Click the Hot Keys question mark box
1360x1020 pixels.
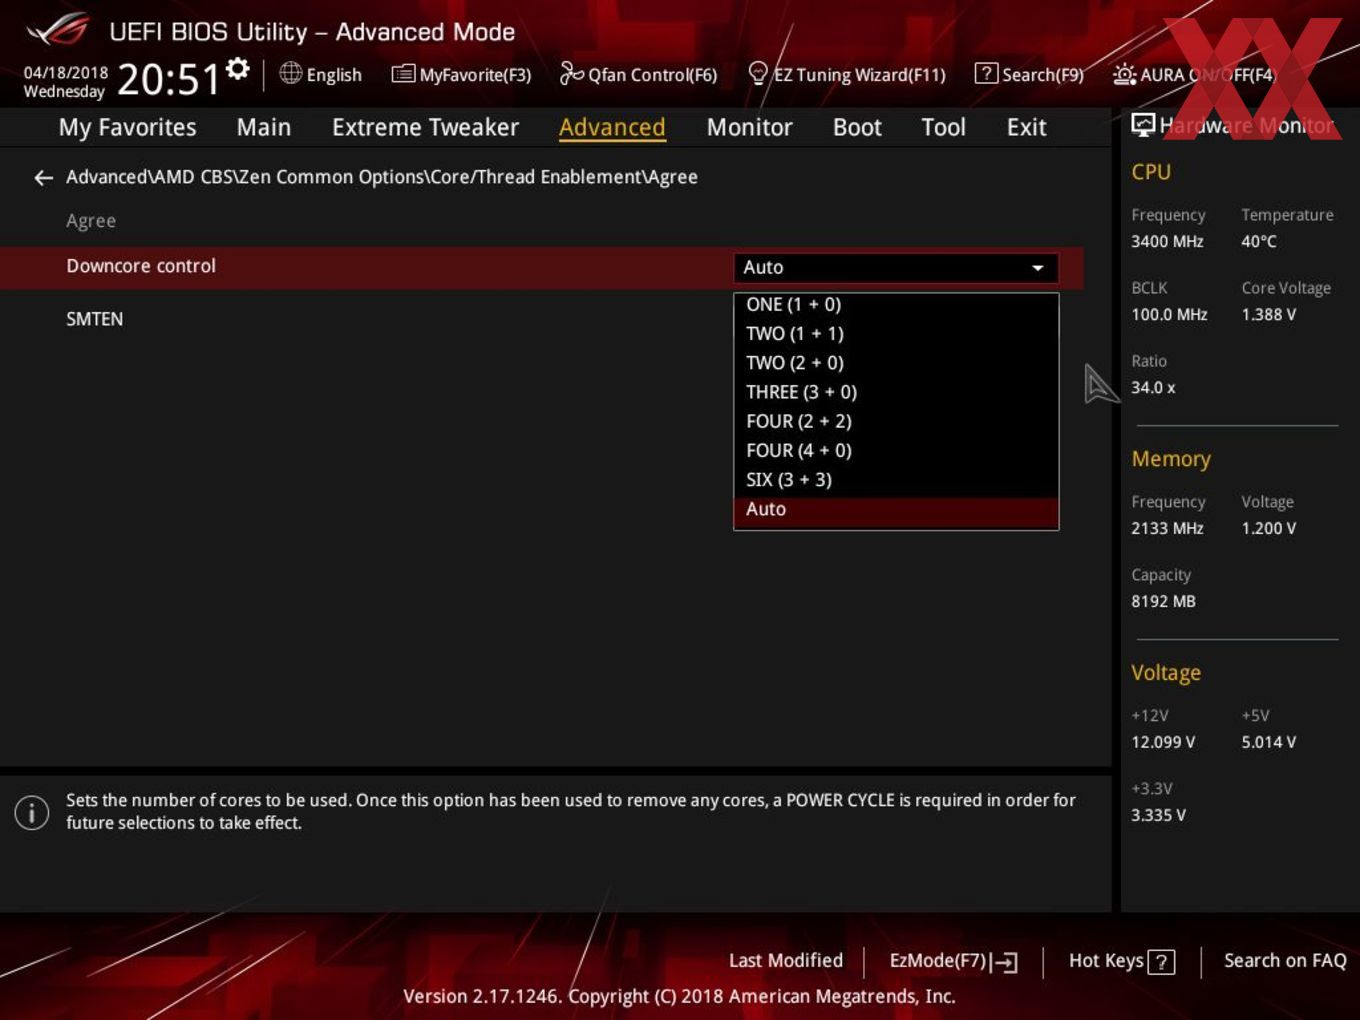tap(1161, 962)
